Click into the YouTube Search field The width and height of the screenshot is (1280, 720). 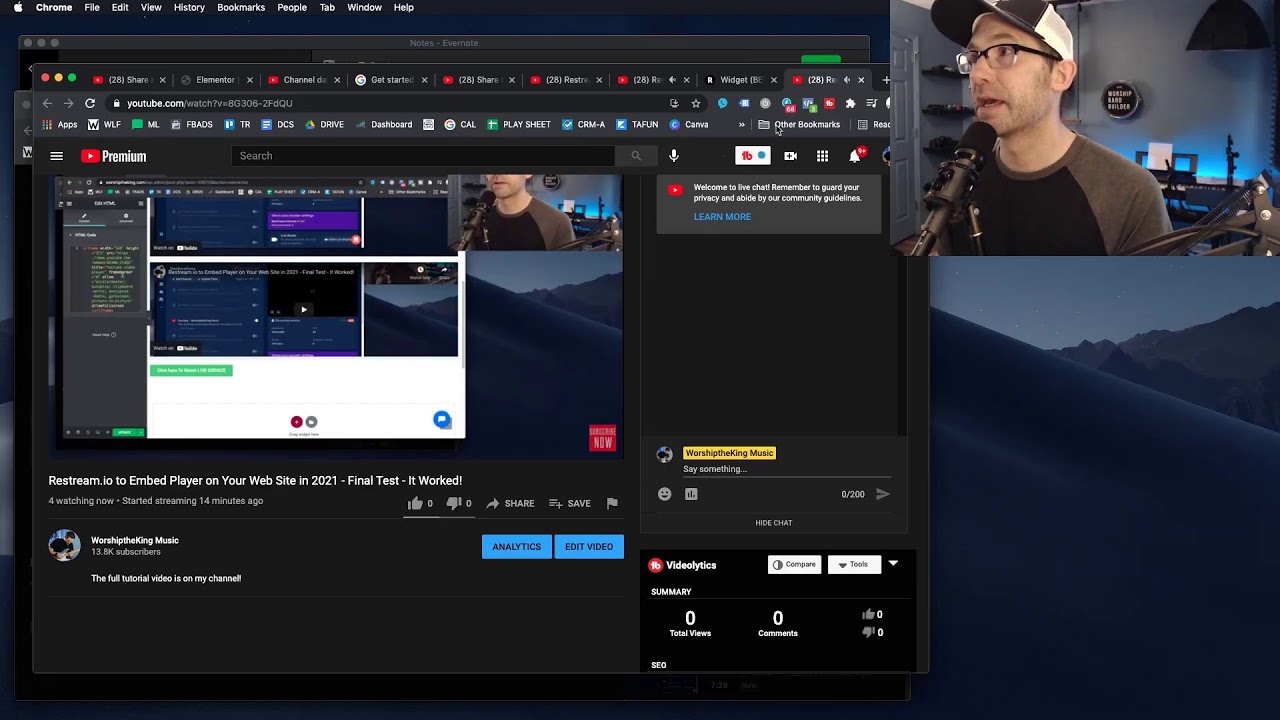(x=425, y=156)
